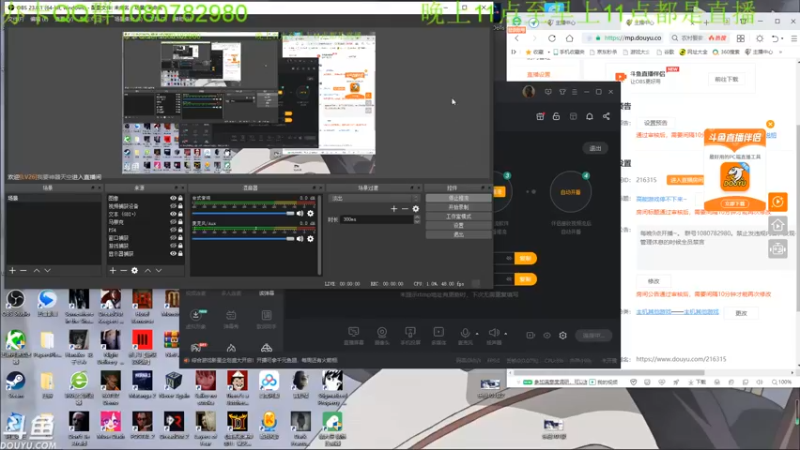Toggle visibility of 马赛克 source
The width and height of the screenshot is (800, 450).
(173, 222)
